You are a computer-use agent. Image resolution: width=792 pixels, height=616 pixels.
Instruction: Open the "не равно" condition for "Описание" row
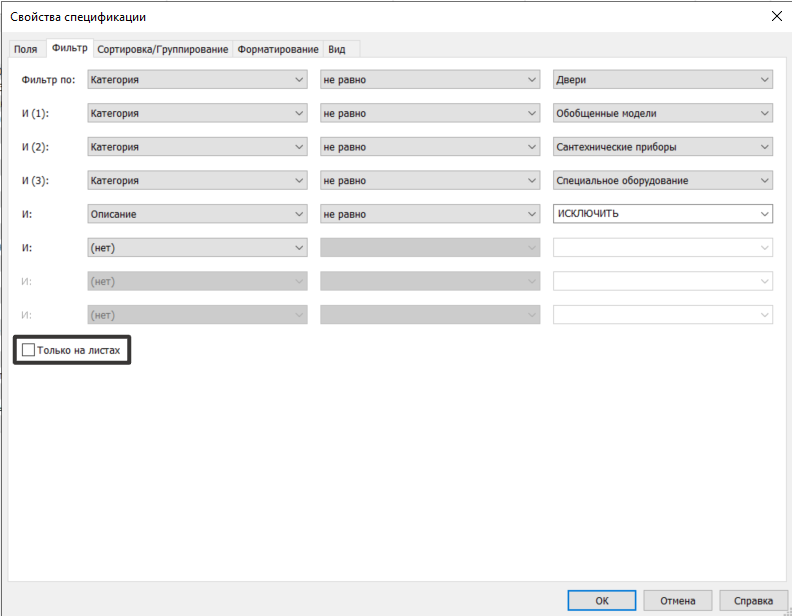tap(430, 214)
